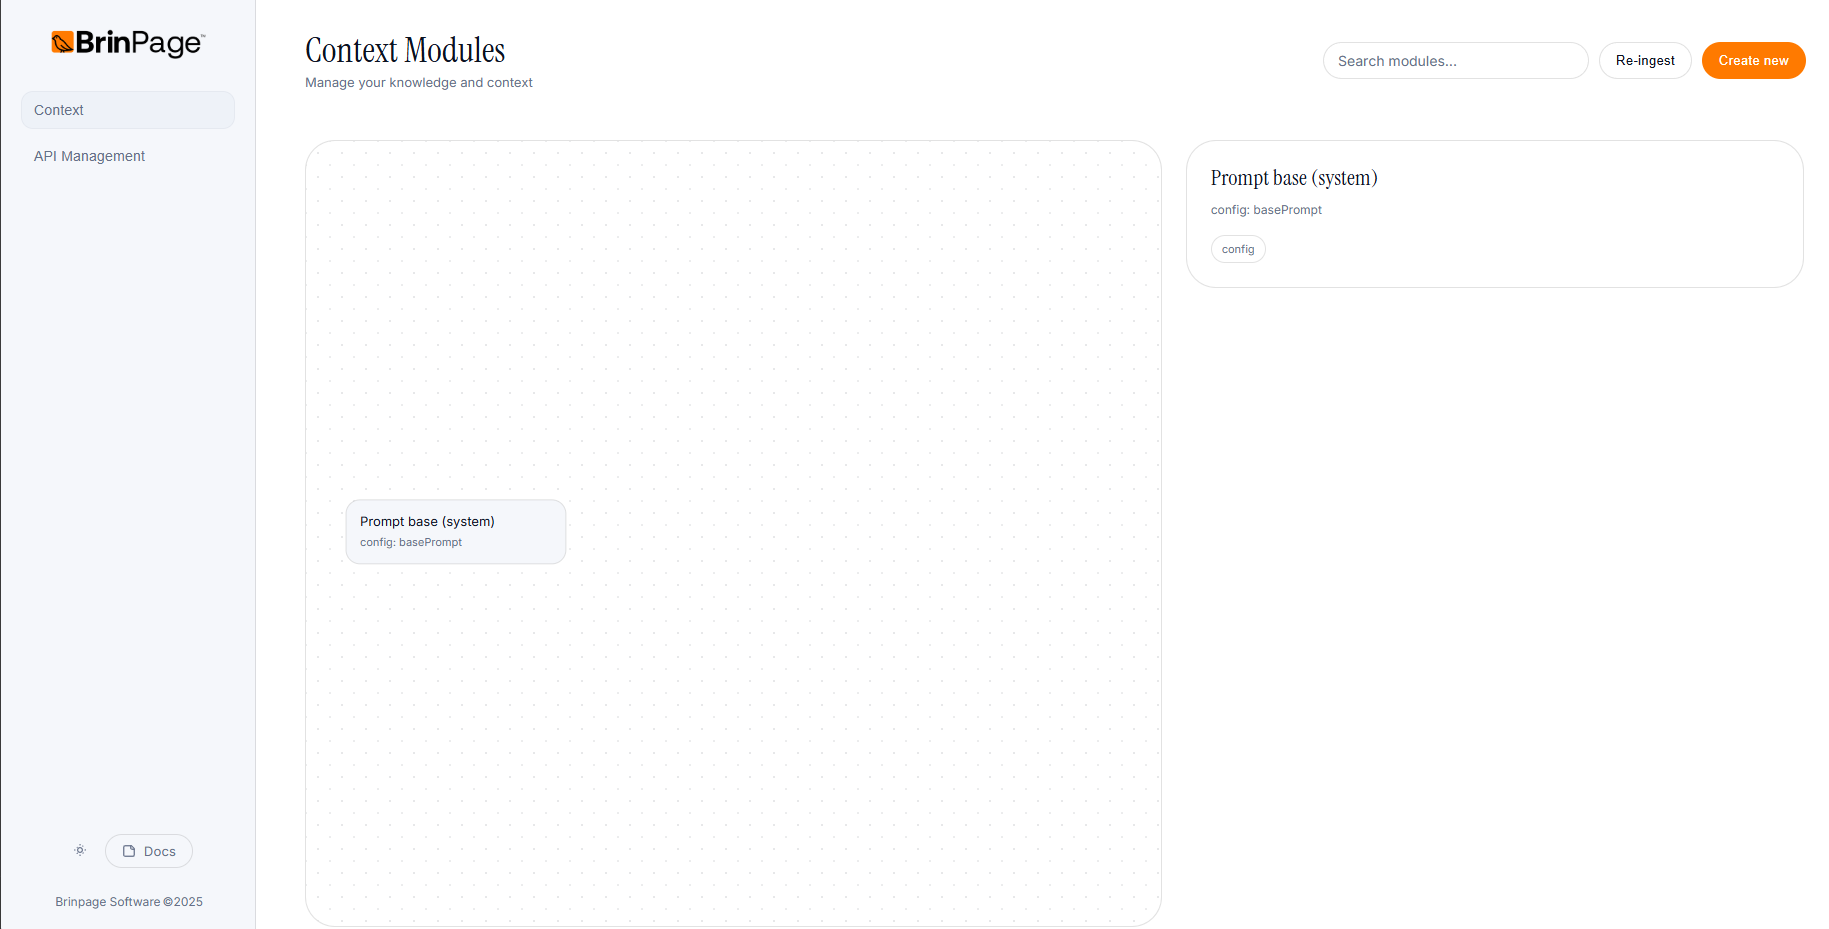
Task: Toggle the light/dark theme sun icon
Action: tap(80, 851)
